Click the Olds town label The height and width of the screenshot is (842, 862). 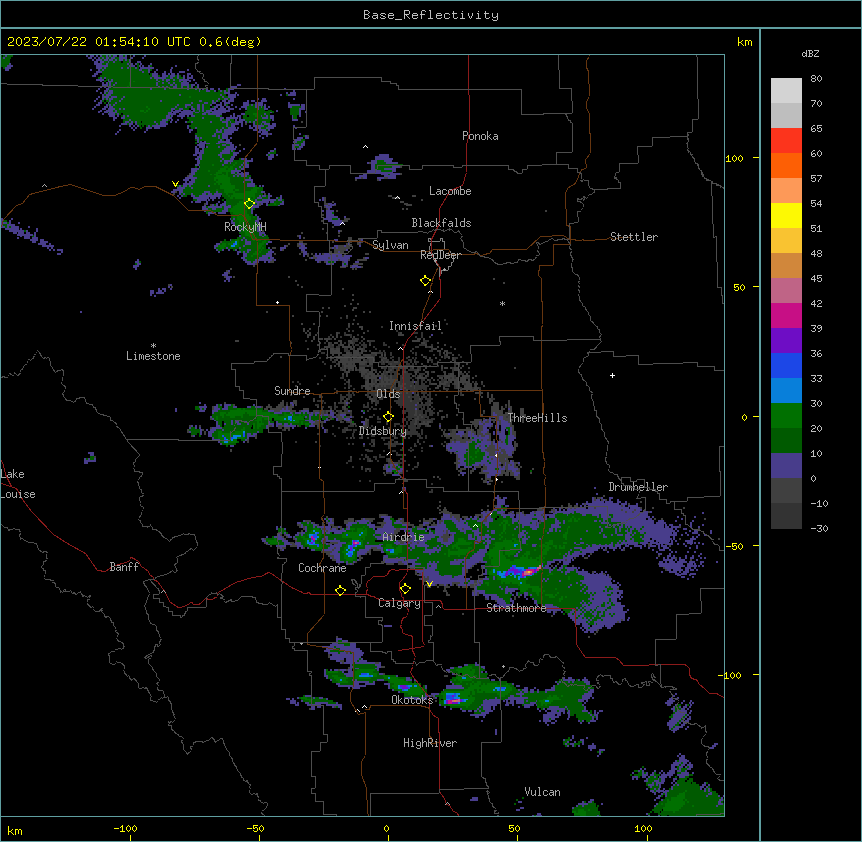pyautogui.click(x=388, y=394)
